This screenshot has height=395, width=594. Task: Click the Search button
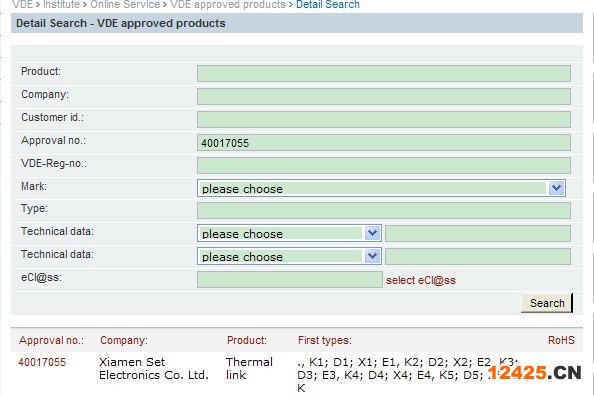547,303
